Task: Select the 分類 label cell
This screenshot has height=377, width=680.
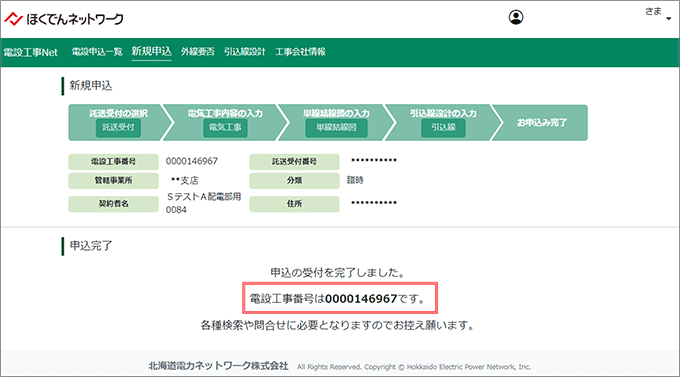Action: point(294,180)
